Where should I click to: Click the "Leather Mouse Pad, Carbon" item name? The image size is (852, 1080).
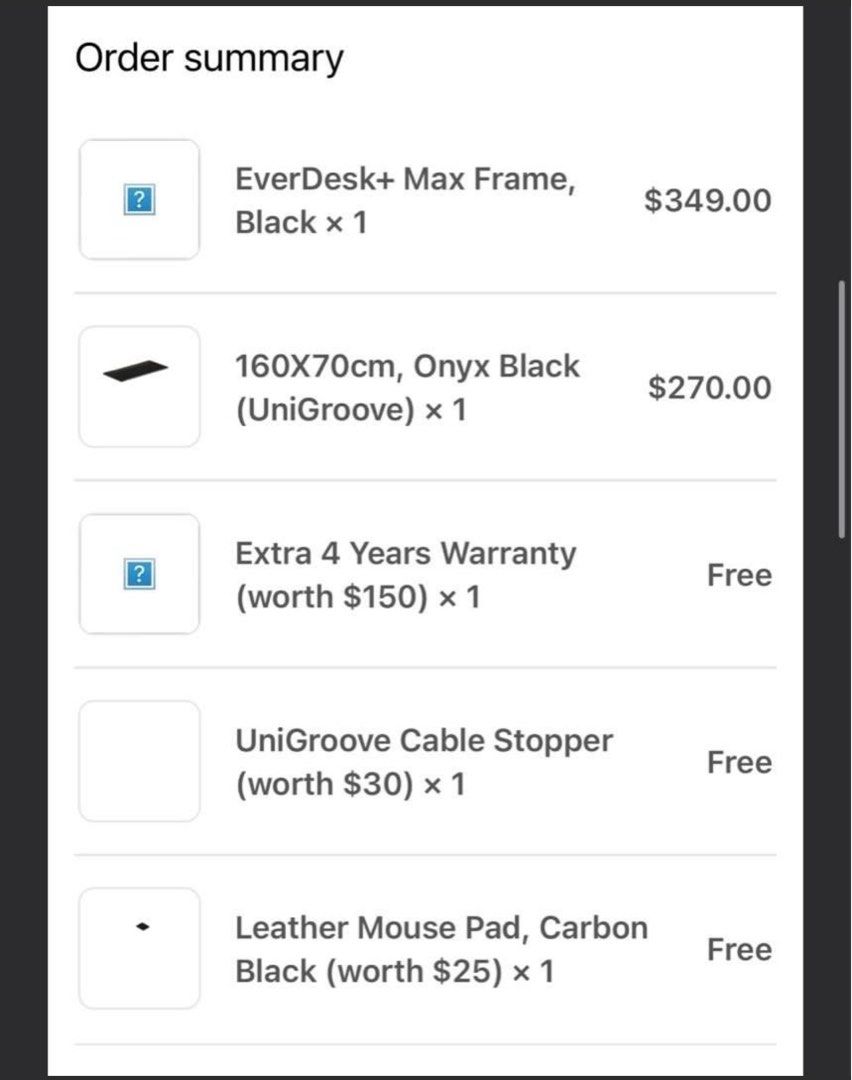(x=441, y=928)
